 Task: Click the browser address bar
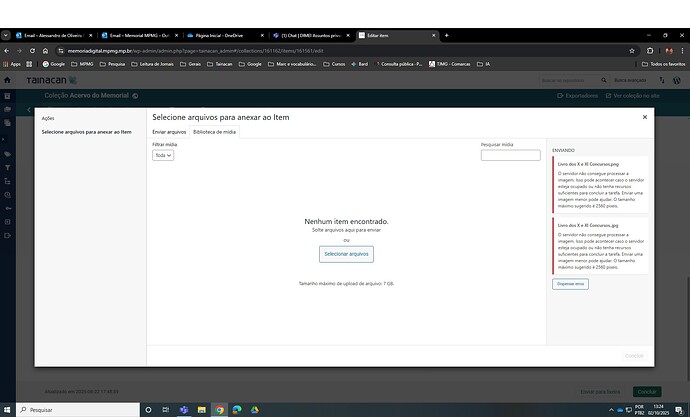(343, 51)
